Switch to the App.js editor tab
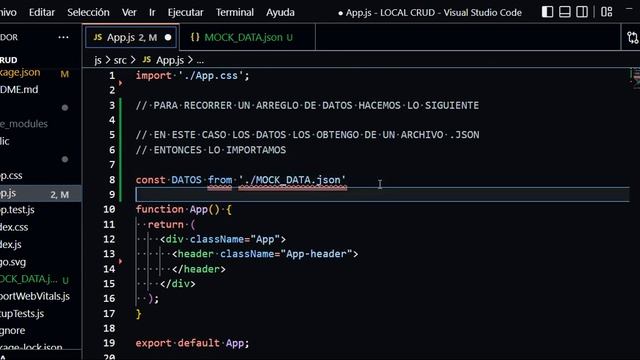 131,38
